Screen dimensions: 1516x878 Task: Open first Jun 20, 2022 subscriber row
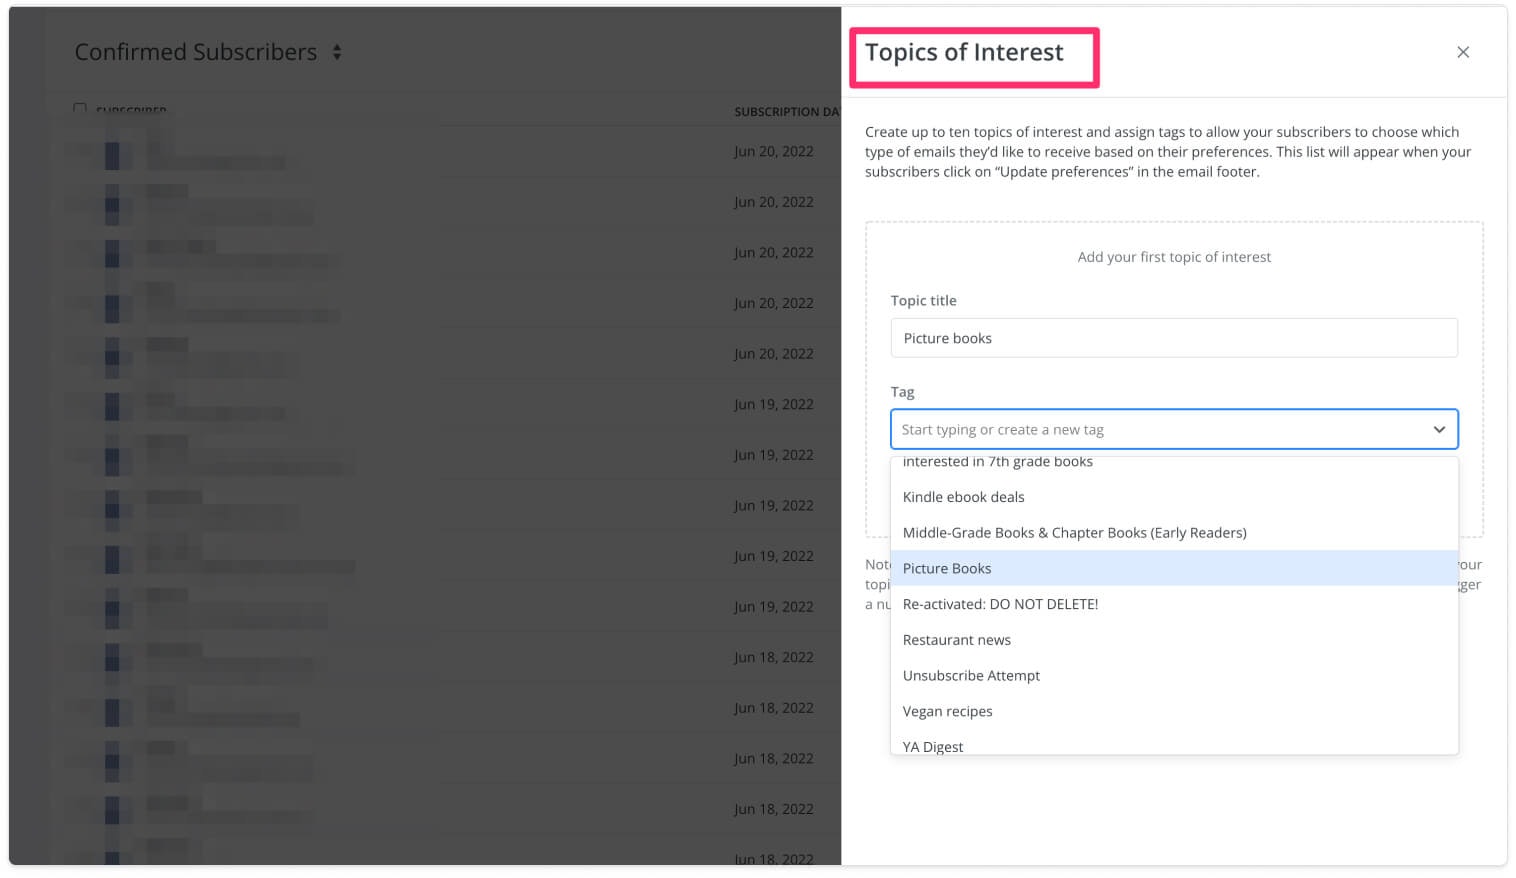pyautogui.click(x=440, y=152)
